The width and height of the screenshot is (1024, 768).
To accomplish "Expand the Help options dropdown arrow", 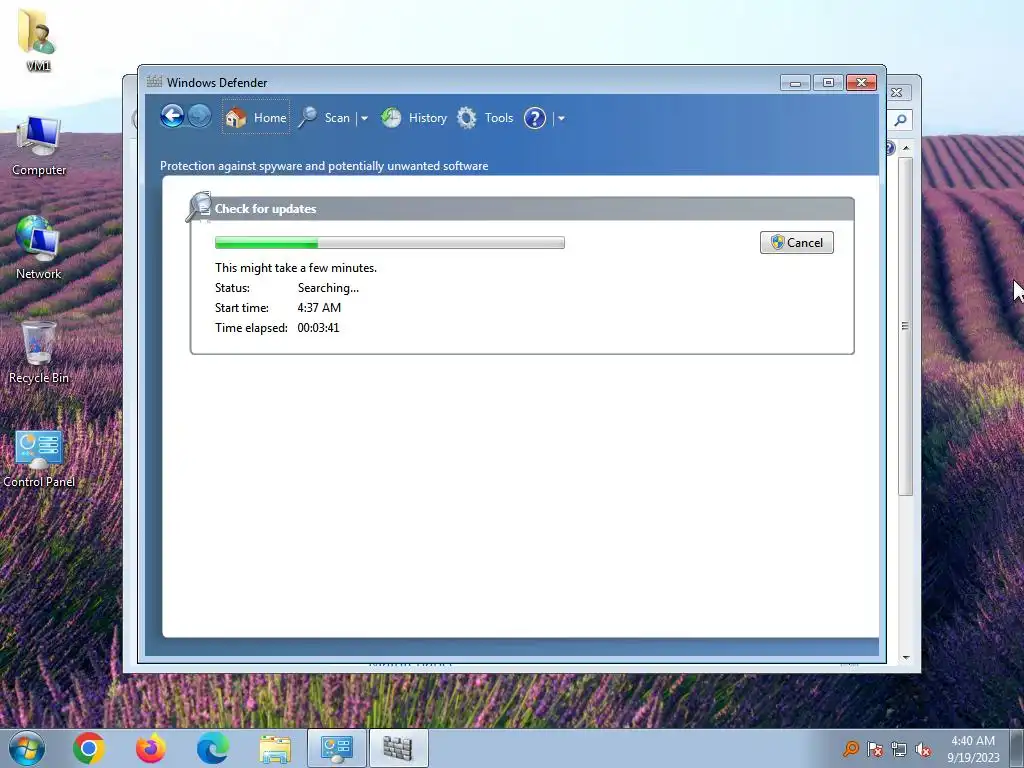I will (x=561, y=118).
